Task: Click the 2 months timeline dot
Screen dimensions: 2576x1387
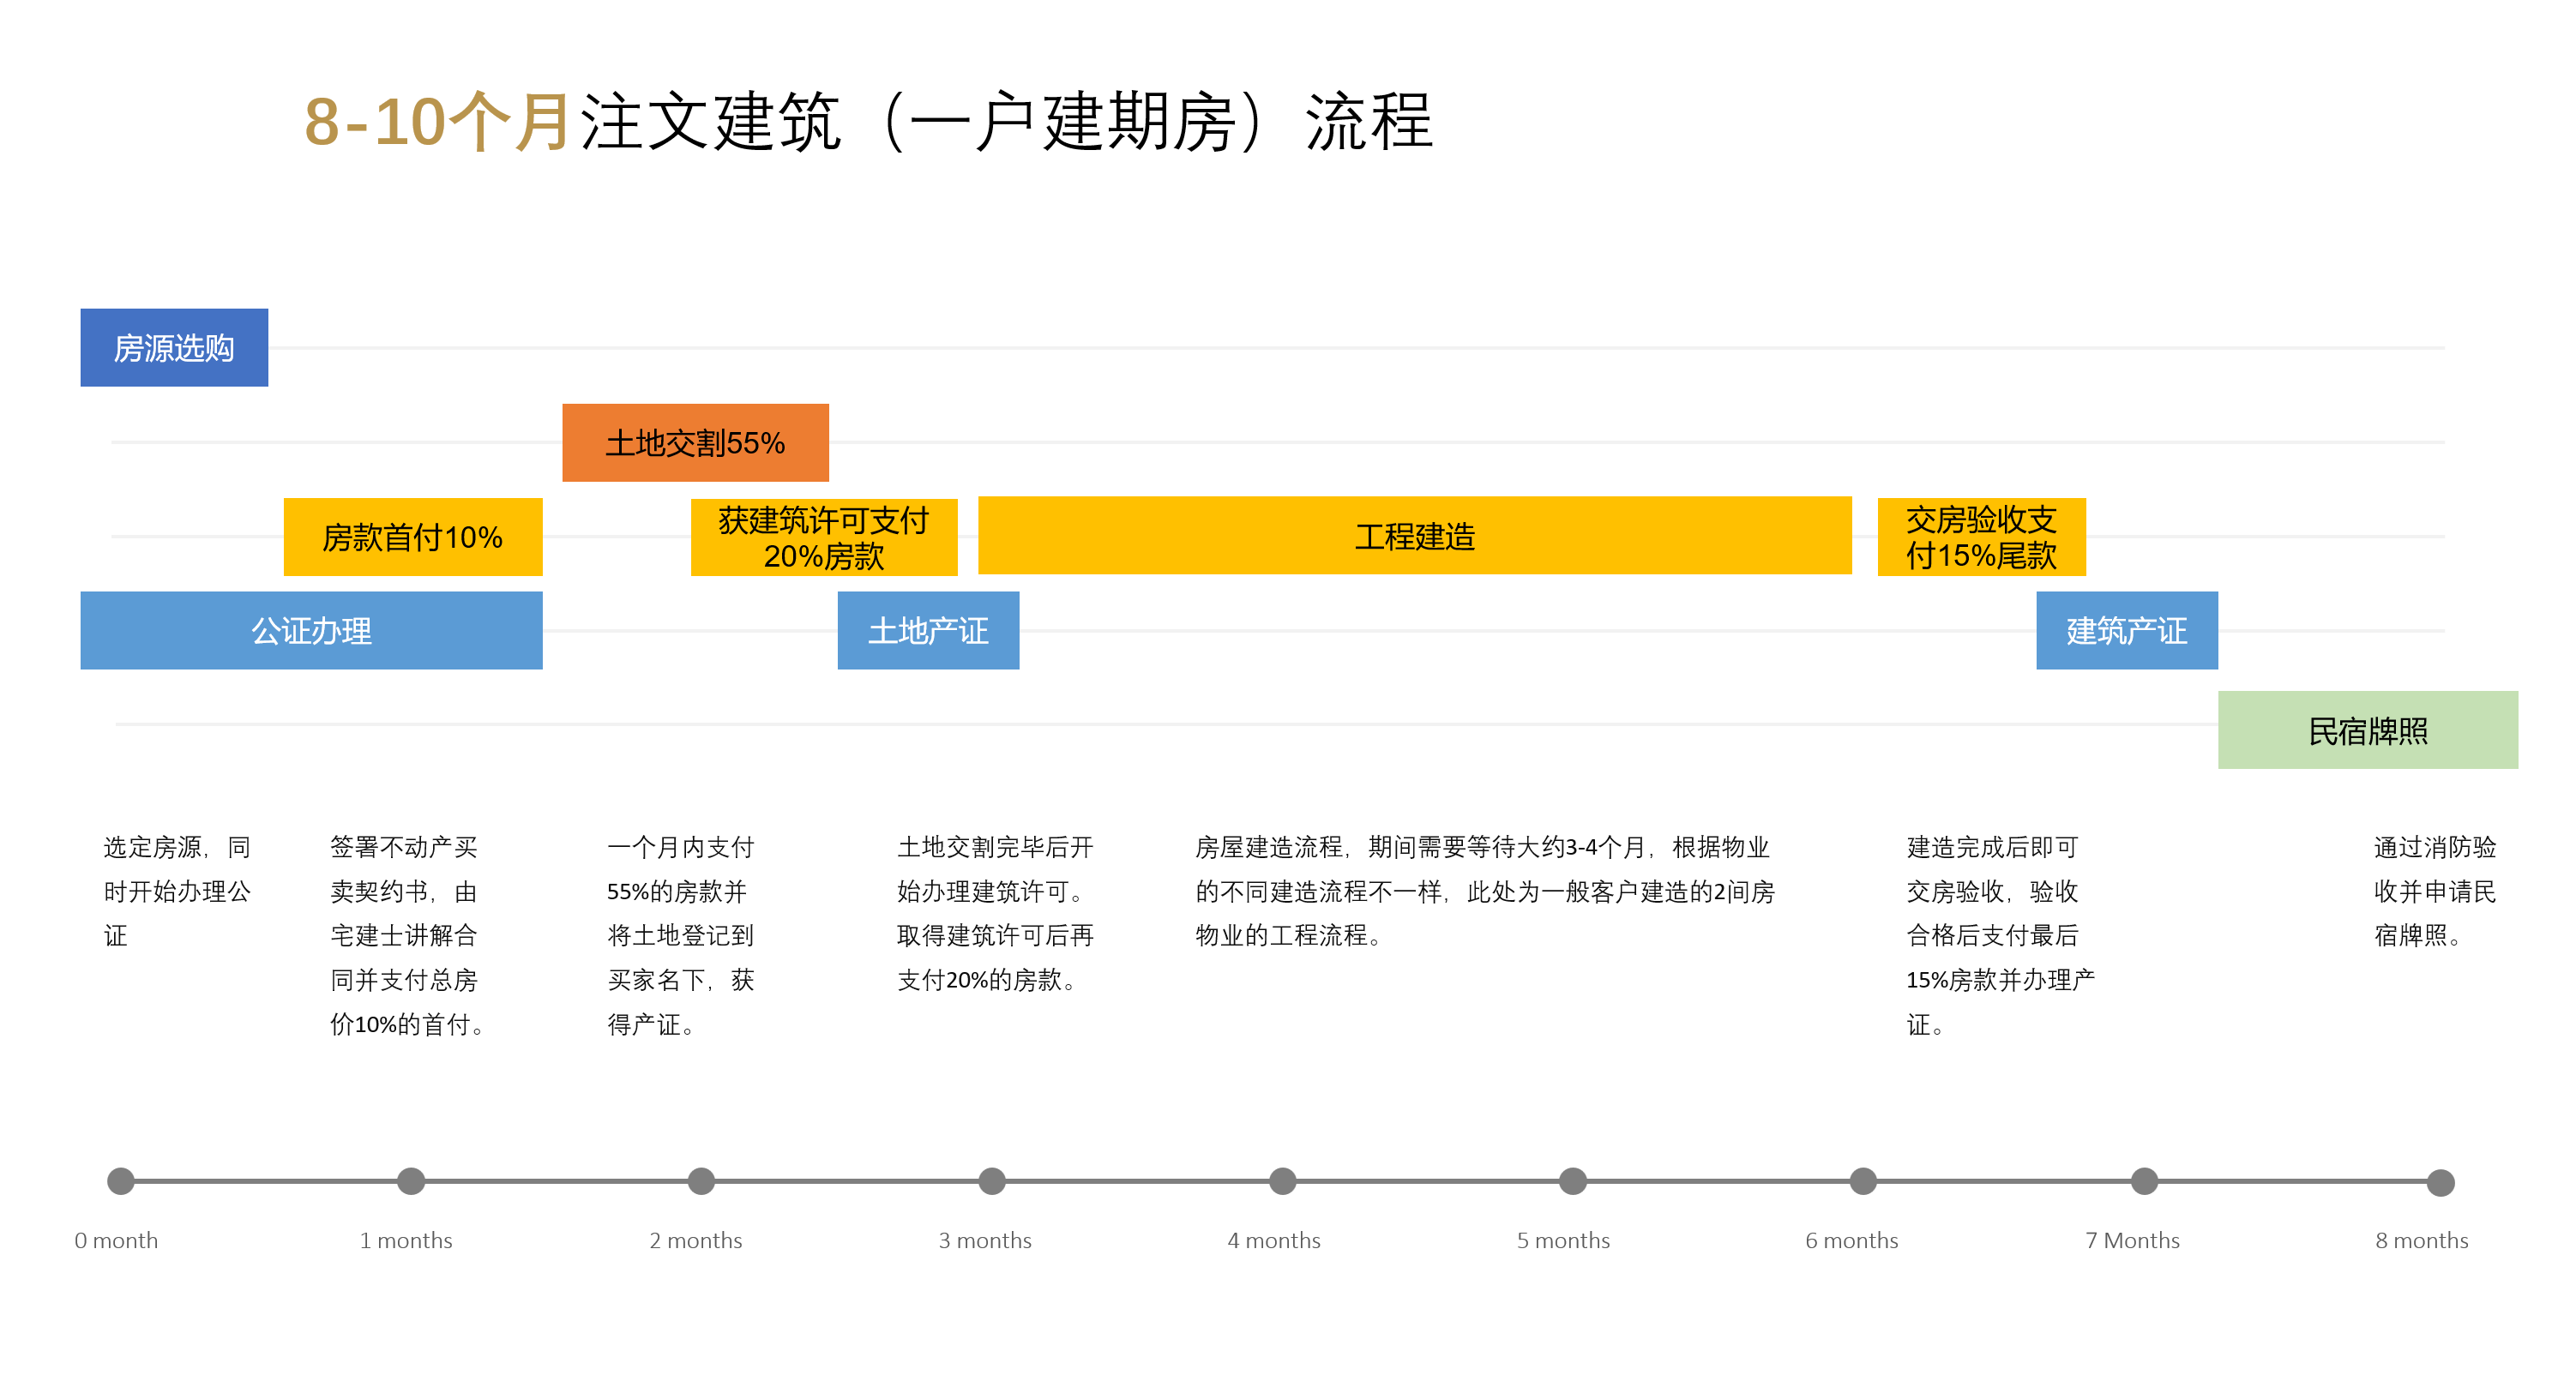Action: click(x=701, y=1181)
